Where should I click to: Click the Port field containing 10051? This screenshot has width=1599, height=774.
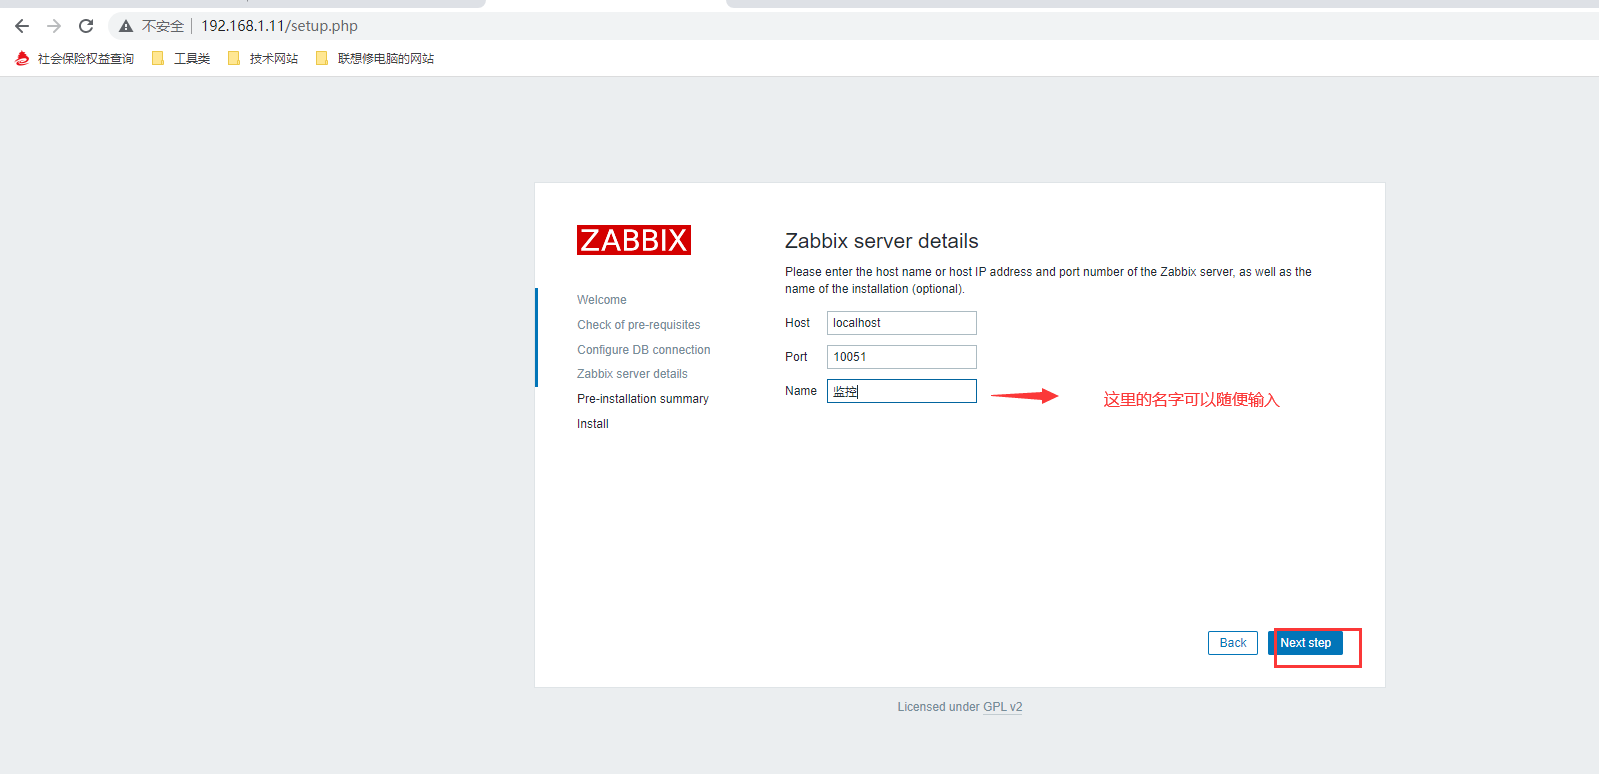(902, 357)
